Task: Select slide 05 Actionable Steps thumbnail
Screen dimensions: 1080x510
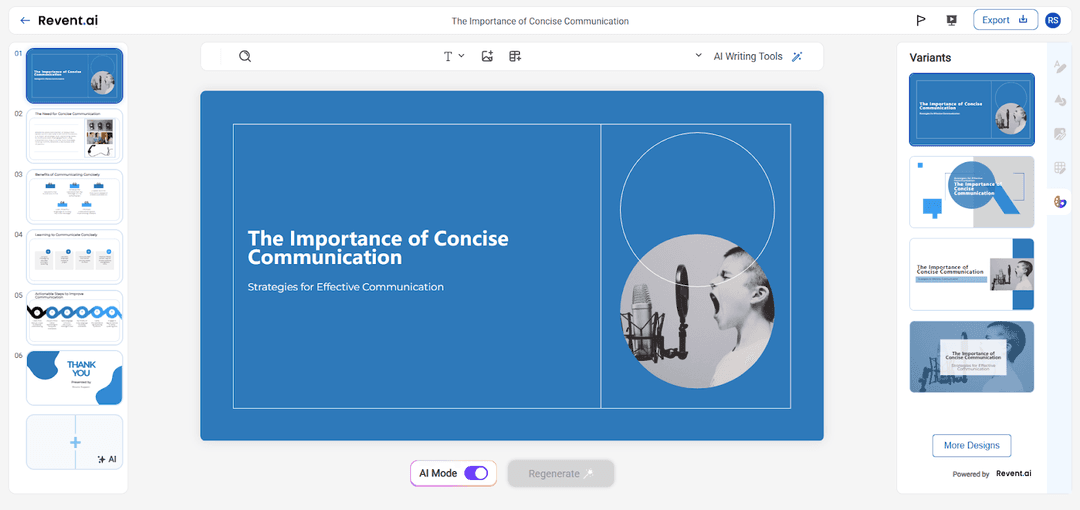Action: click(x=74, y=317)
